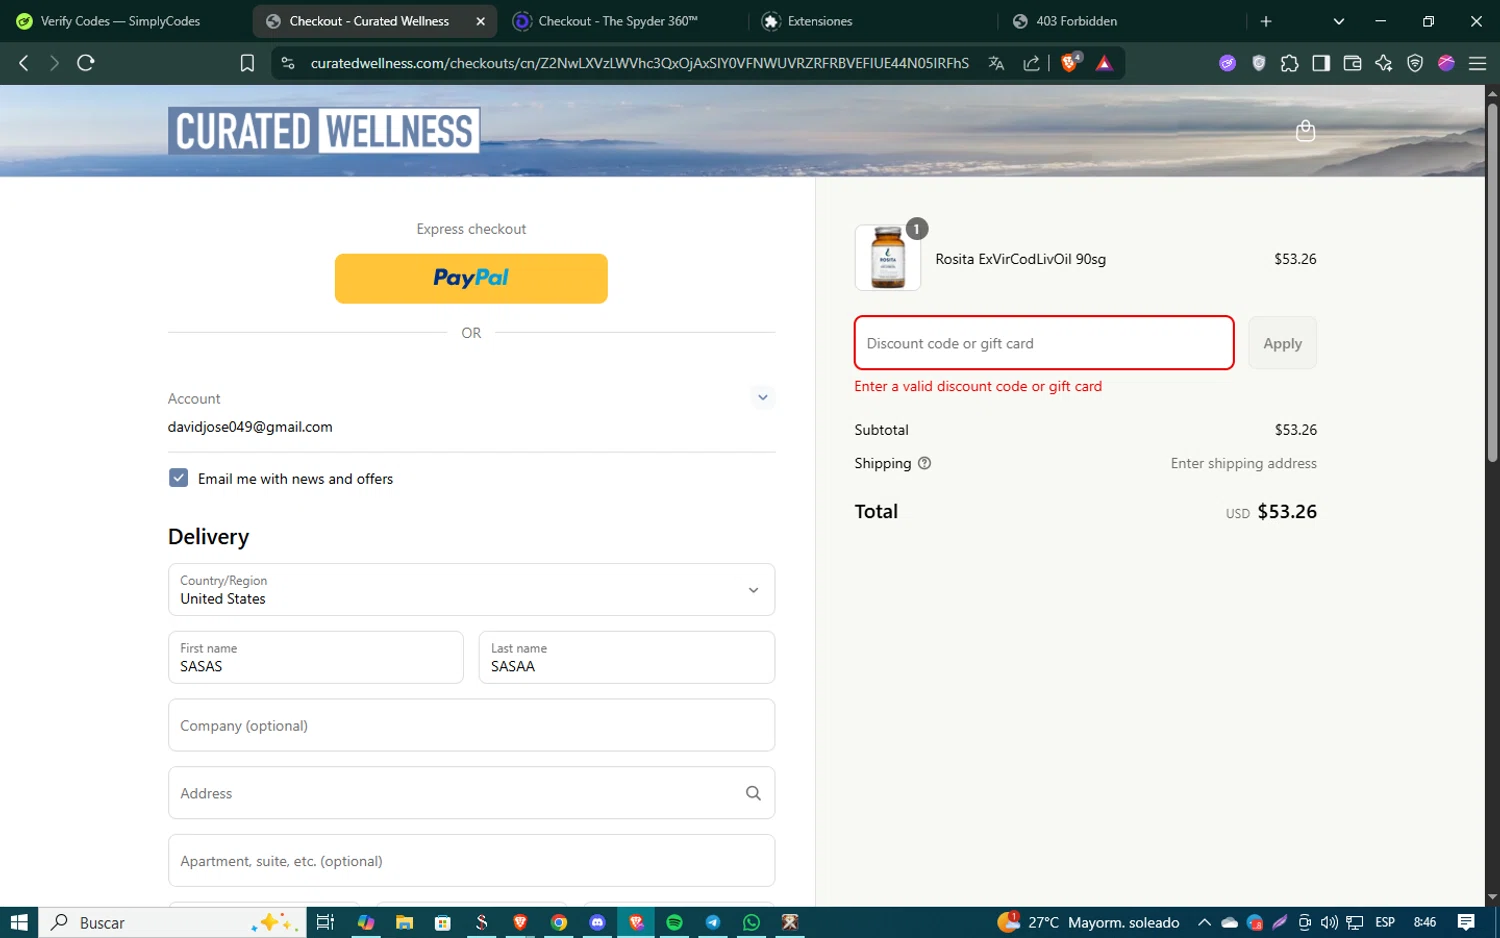Uncheck Email me with news and offers
1500x938 pixels.
[178, 478]
